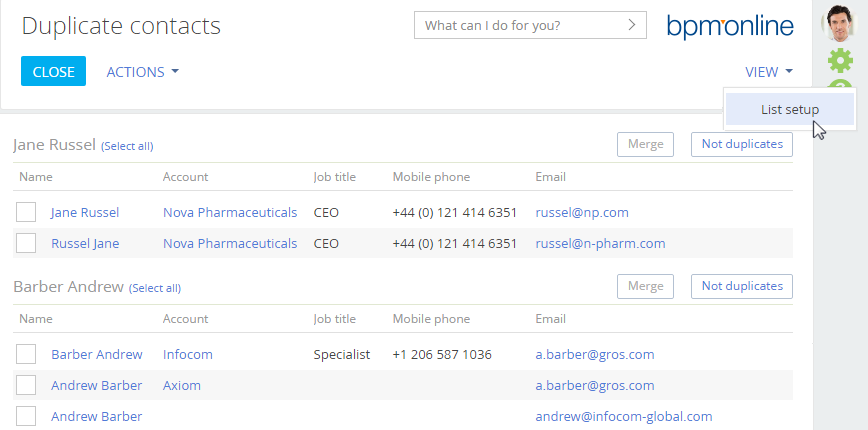Choose List setup from the menu

tap(789, 110)
